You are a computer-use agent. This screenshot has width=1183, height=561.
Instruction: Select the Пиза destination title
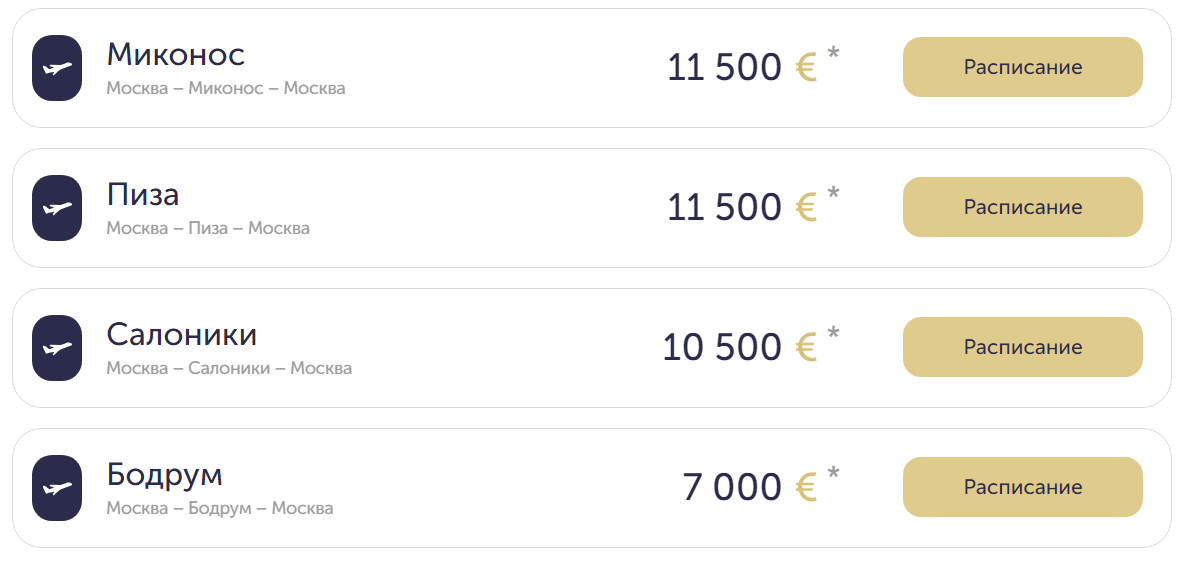pos(143,194)
